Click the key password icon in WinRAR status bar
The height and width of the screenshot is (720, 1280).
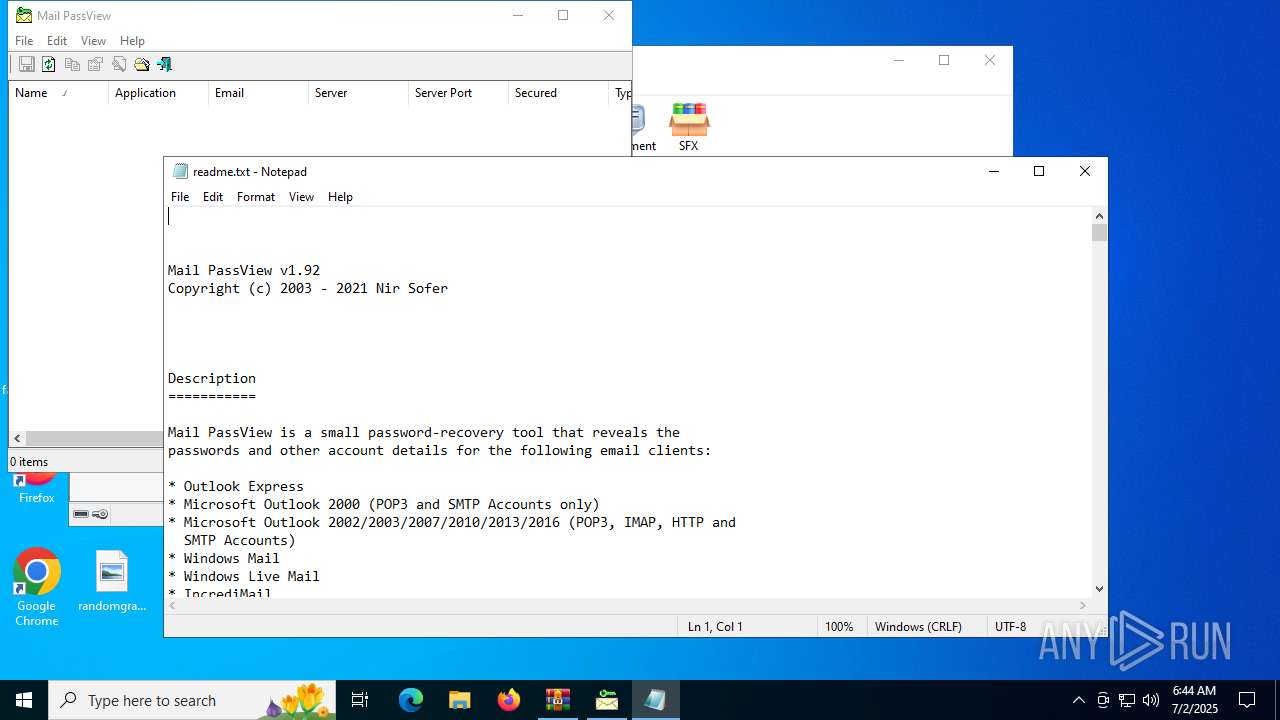(100, 514)
